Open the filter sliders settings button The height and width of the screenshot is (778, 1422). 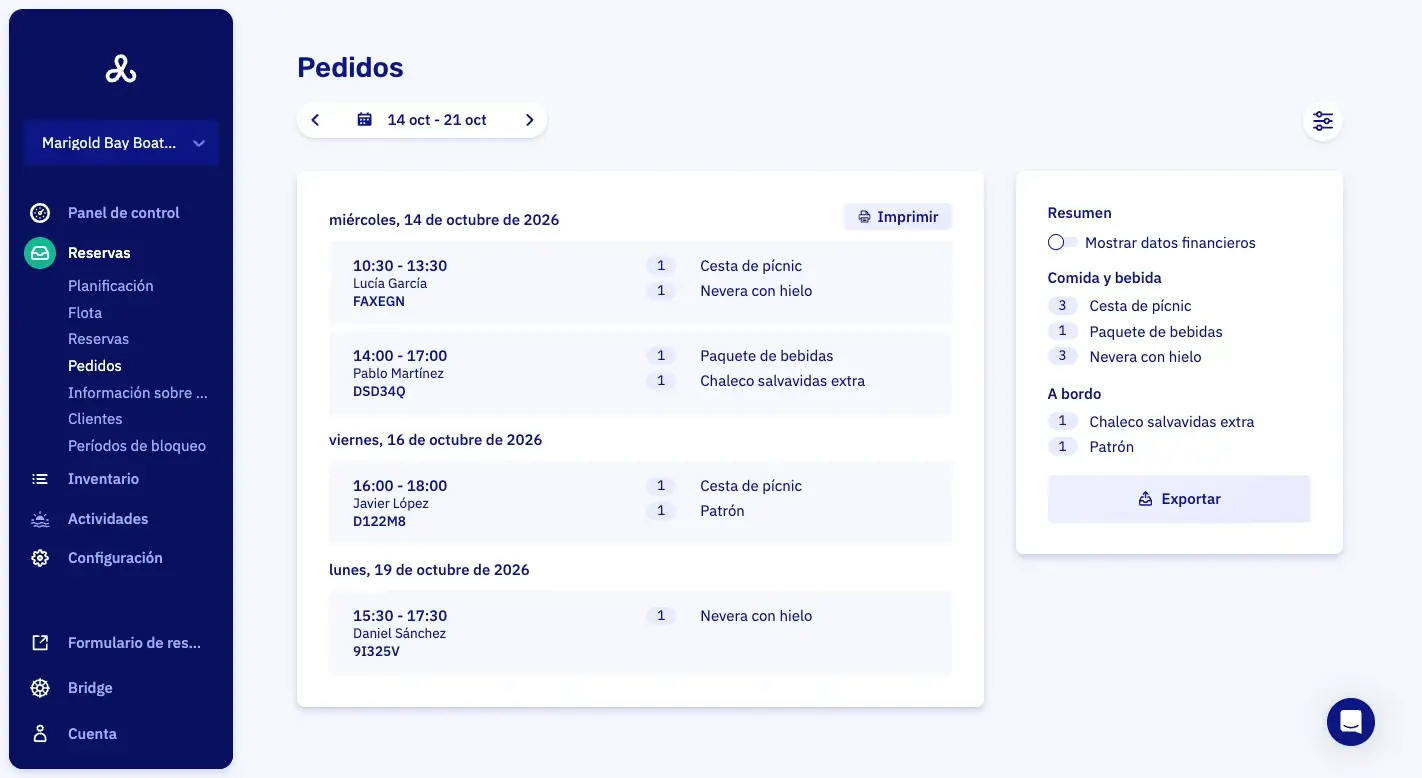click(1323, 121)
